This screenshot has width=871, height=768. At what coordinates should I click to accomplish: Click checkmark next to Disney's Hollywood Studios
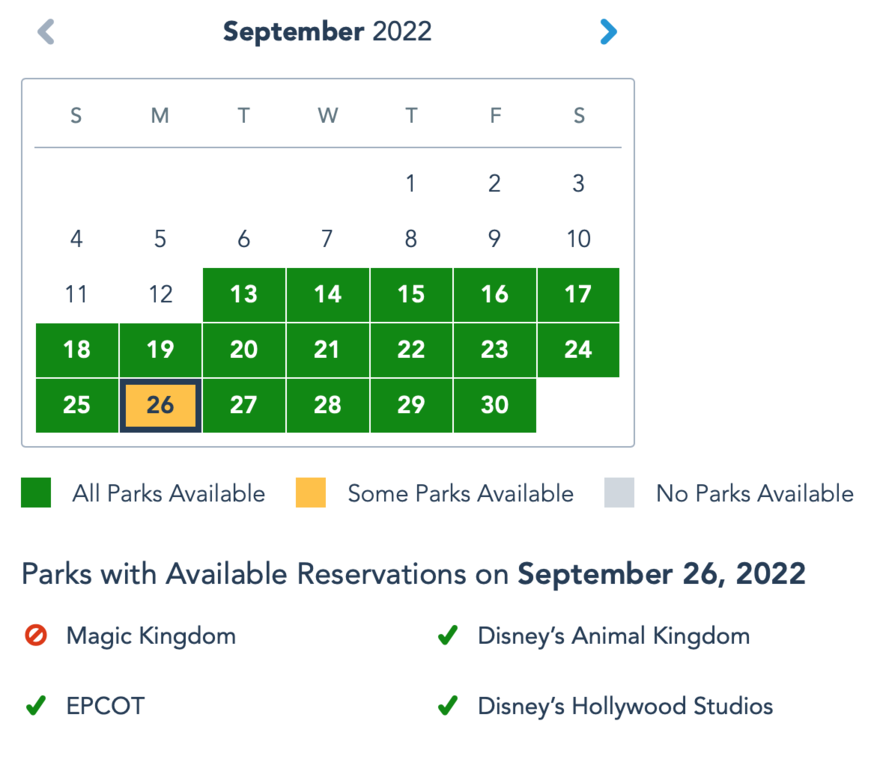447,706
